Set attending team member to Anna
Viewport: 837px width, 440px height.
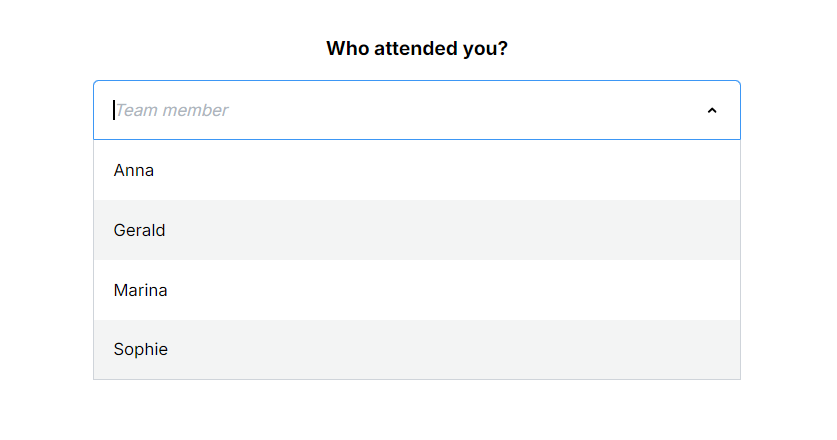(134, 170)
